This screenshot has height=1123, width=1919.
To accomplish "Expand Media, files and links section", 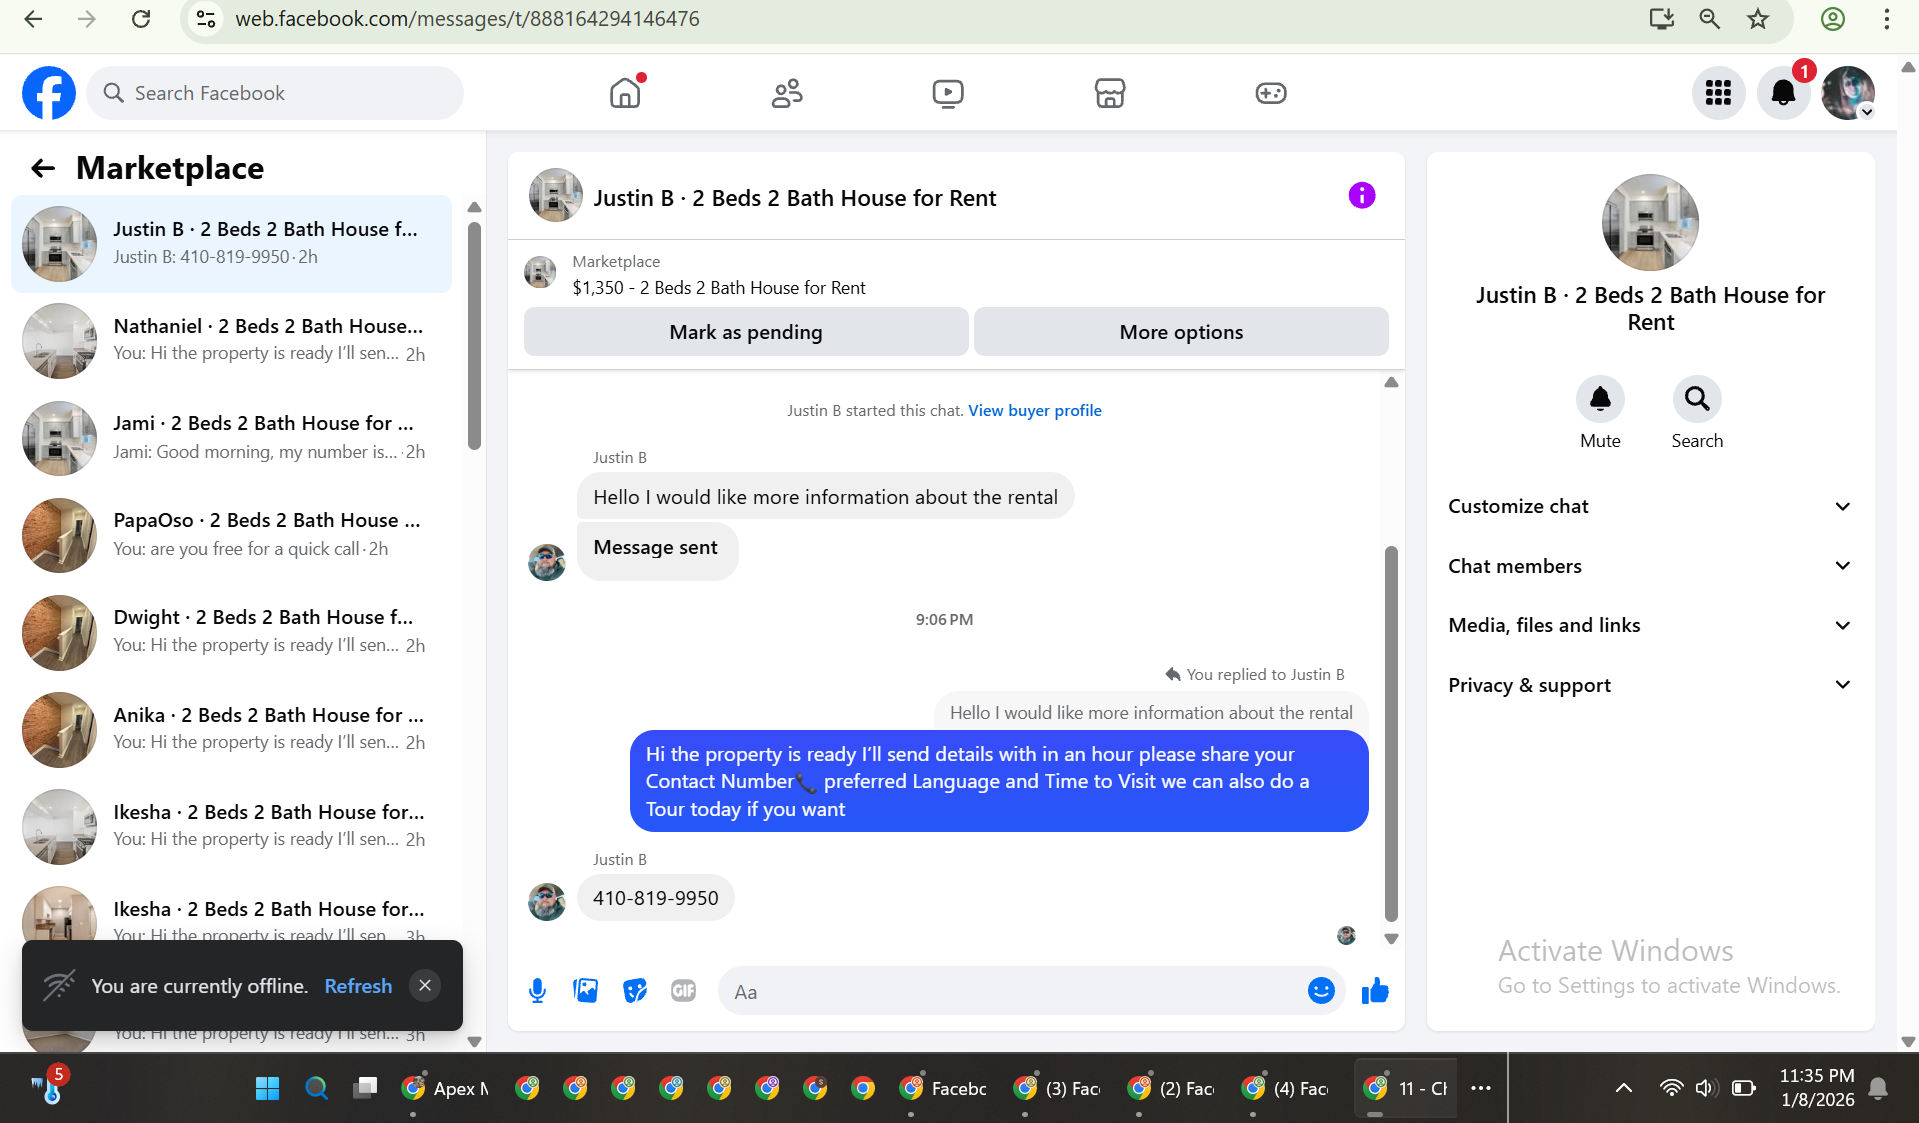I will coord(1650,625).
